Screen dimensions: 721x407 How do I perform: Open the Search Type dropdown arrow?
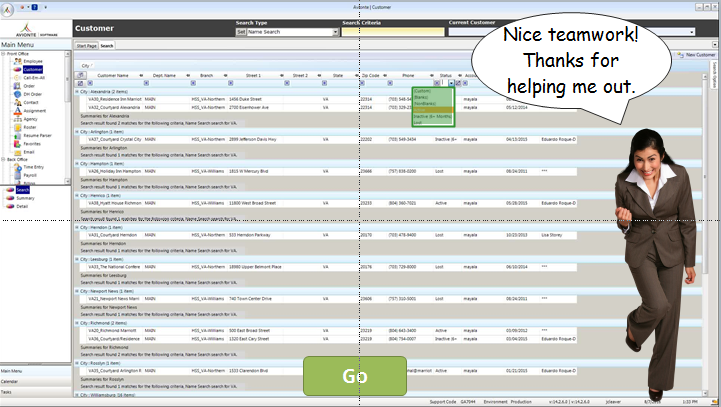point(336,32)
